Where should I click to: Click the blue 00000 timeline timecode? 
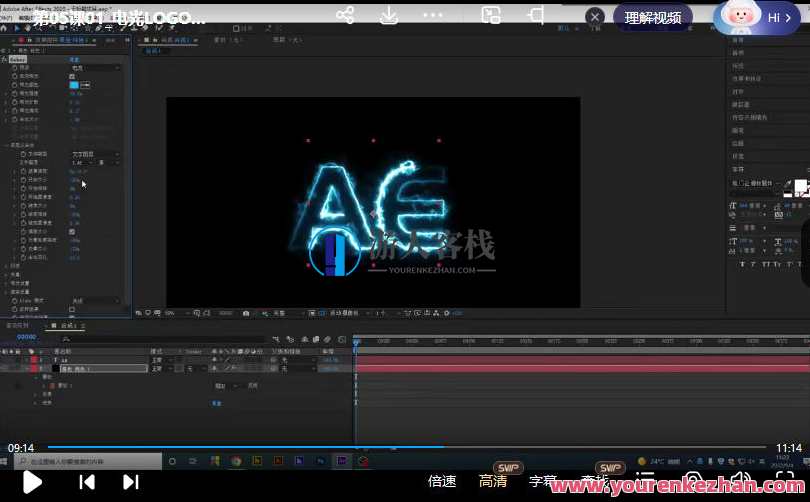[x=26, y=337]
